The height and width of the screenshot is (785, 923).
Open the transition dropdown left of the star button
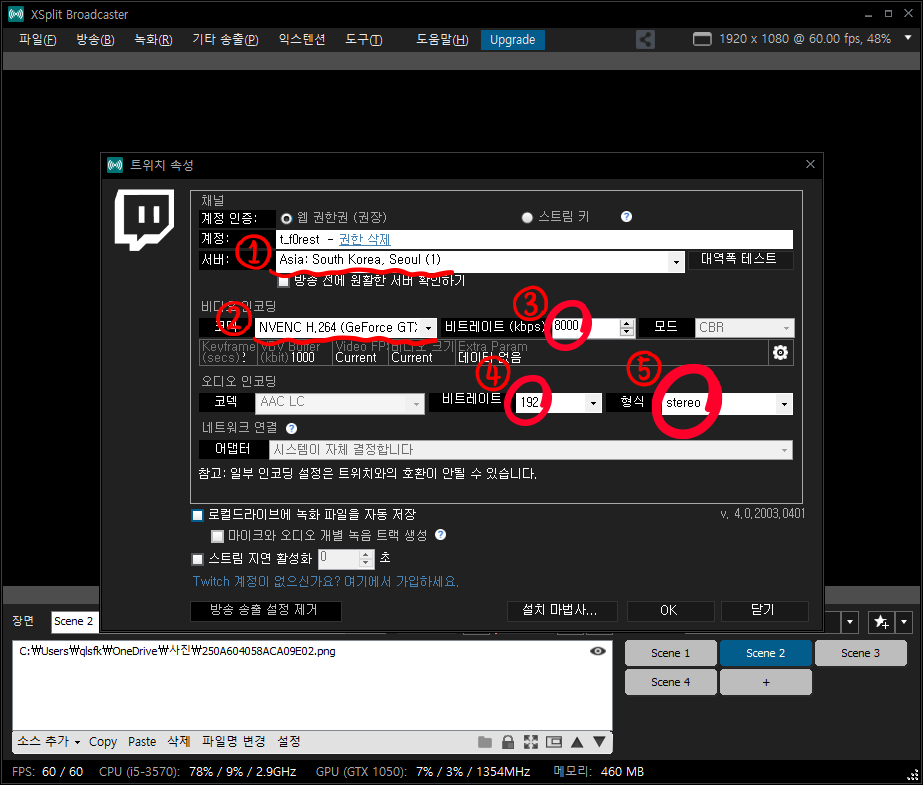850,621
